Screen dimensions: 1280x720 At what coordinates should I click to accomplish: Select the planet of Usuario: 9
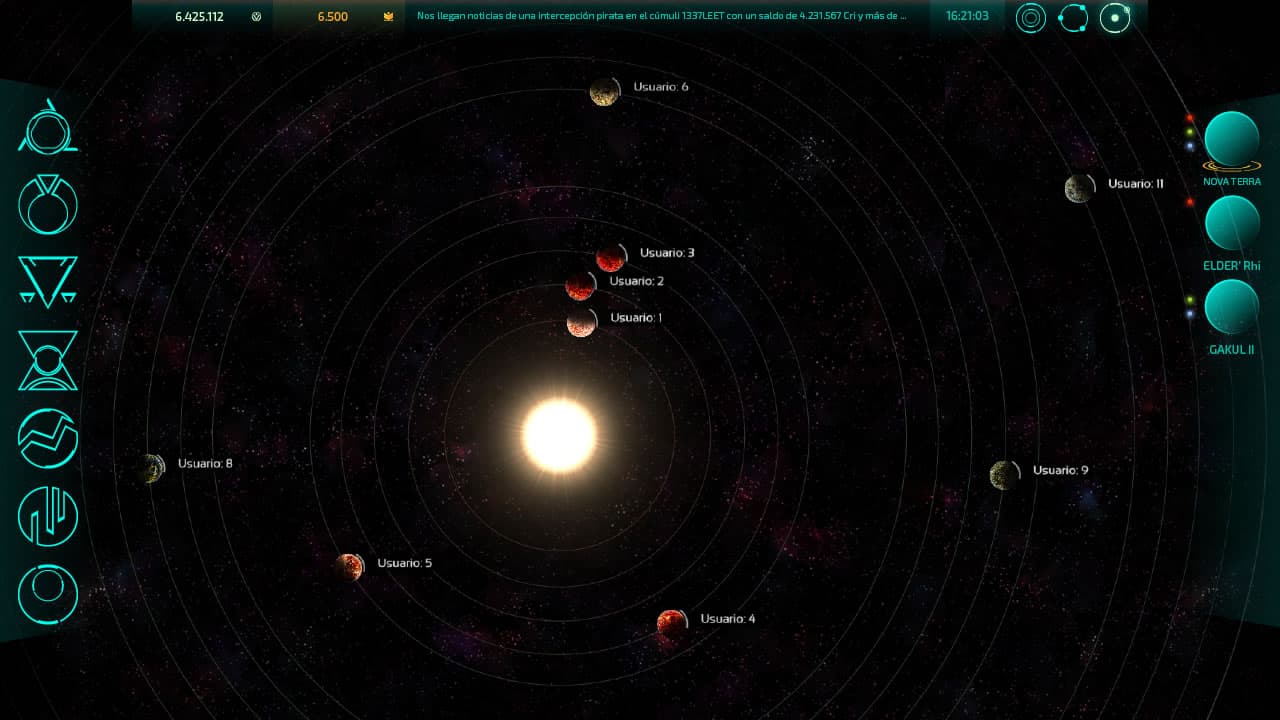1003,475
